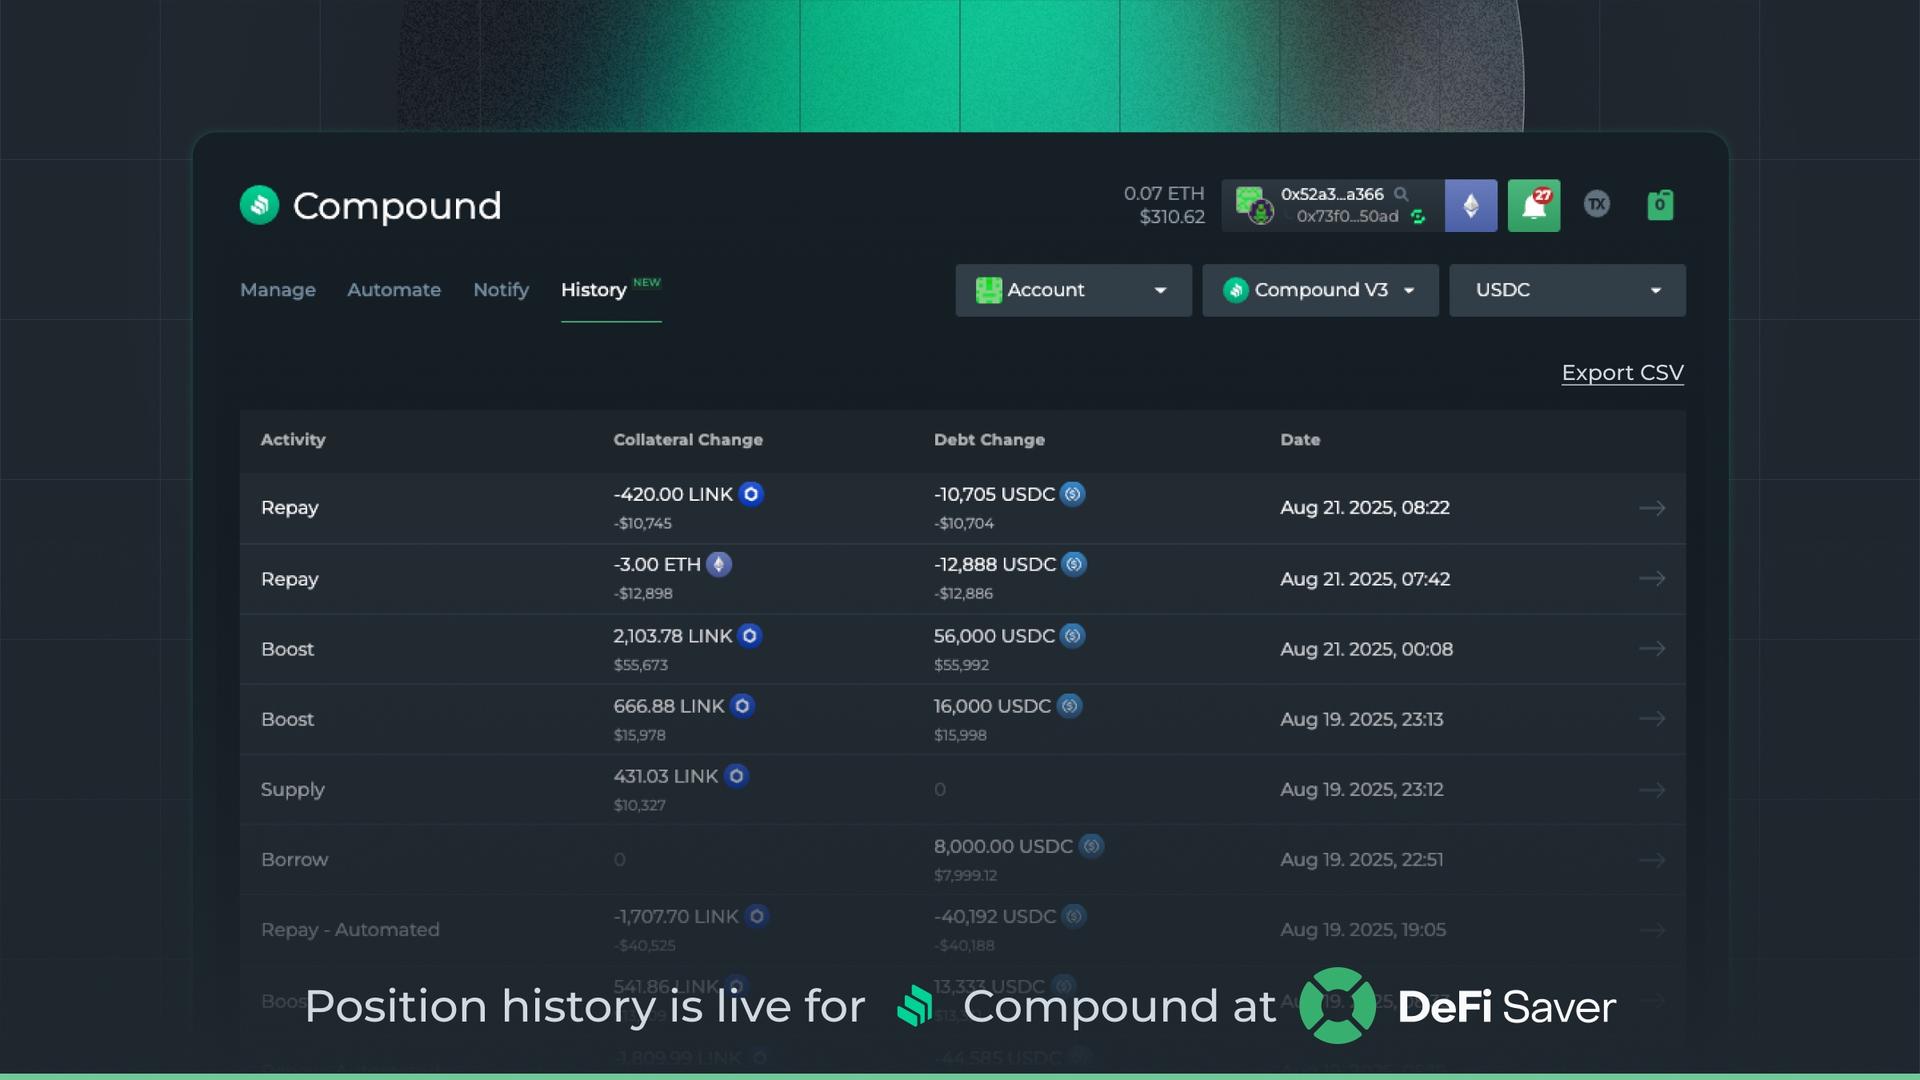Expand the USDC market dropdown
The image size is (1920, 1080).
1566,290
